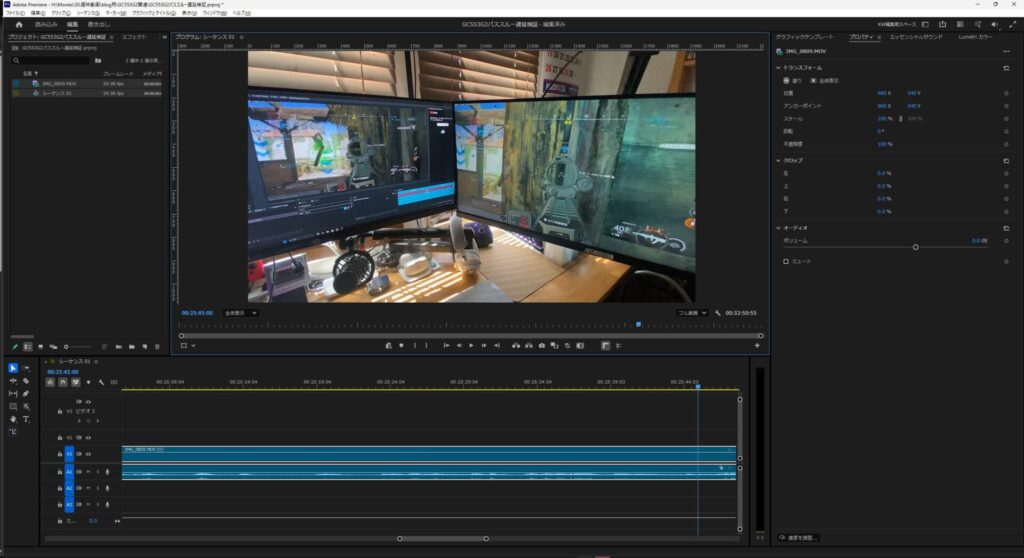Open the zoom level dropdown in program monitor
This screenshot has height=558, width=1024.
[240, 313]
